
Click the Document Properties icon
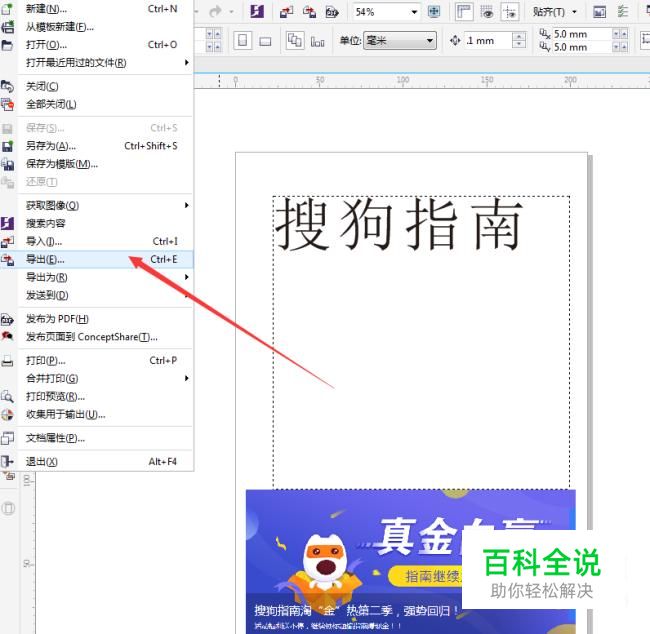click(x=7, y=438)
